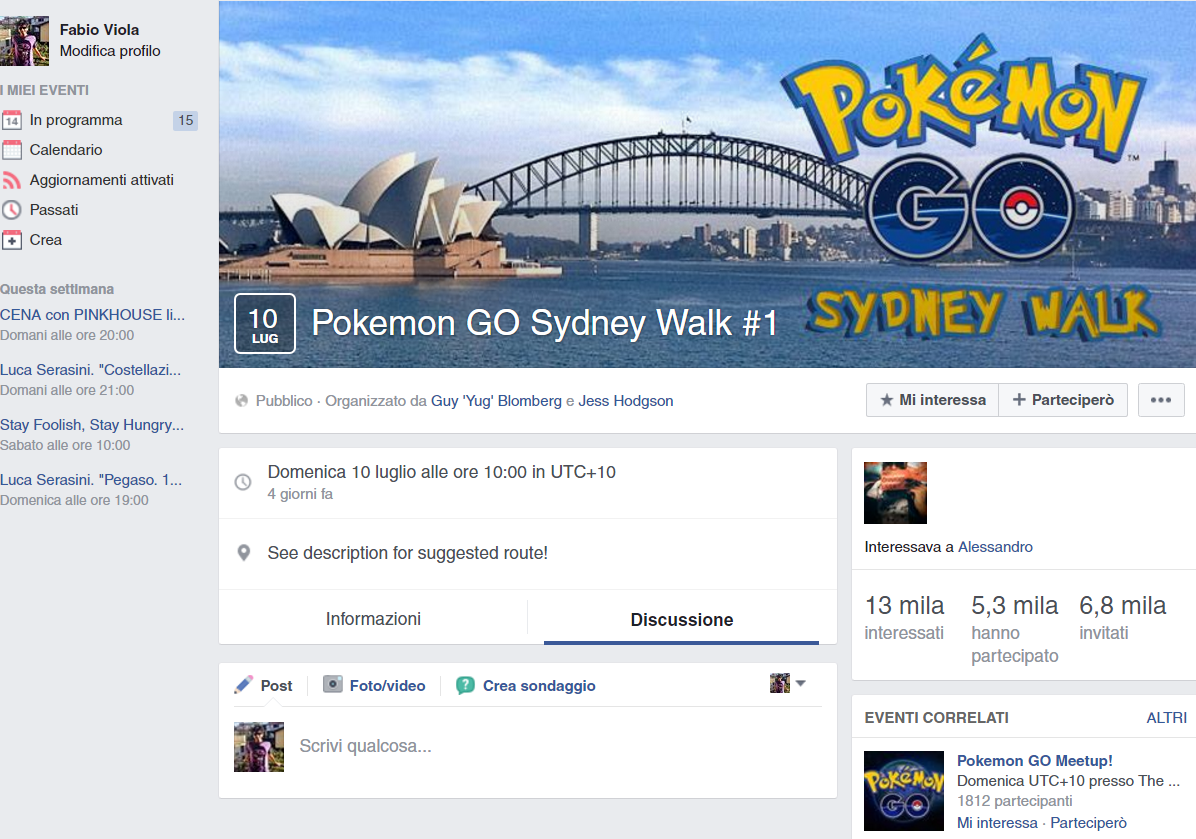Click the event time clock icon

pyautogui.click(x=243, y=482)
